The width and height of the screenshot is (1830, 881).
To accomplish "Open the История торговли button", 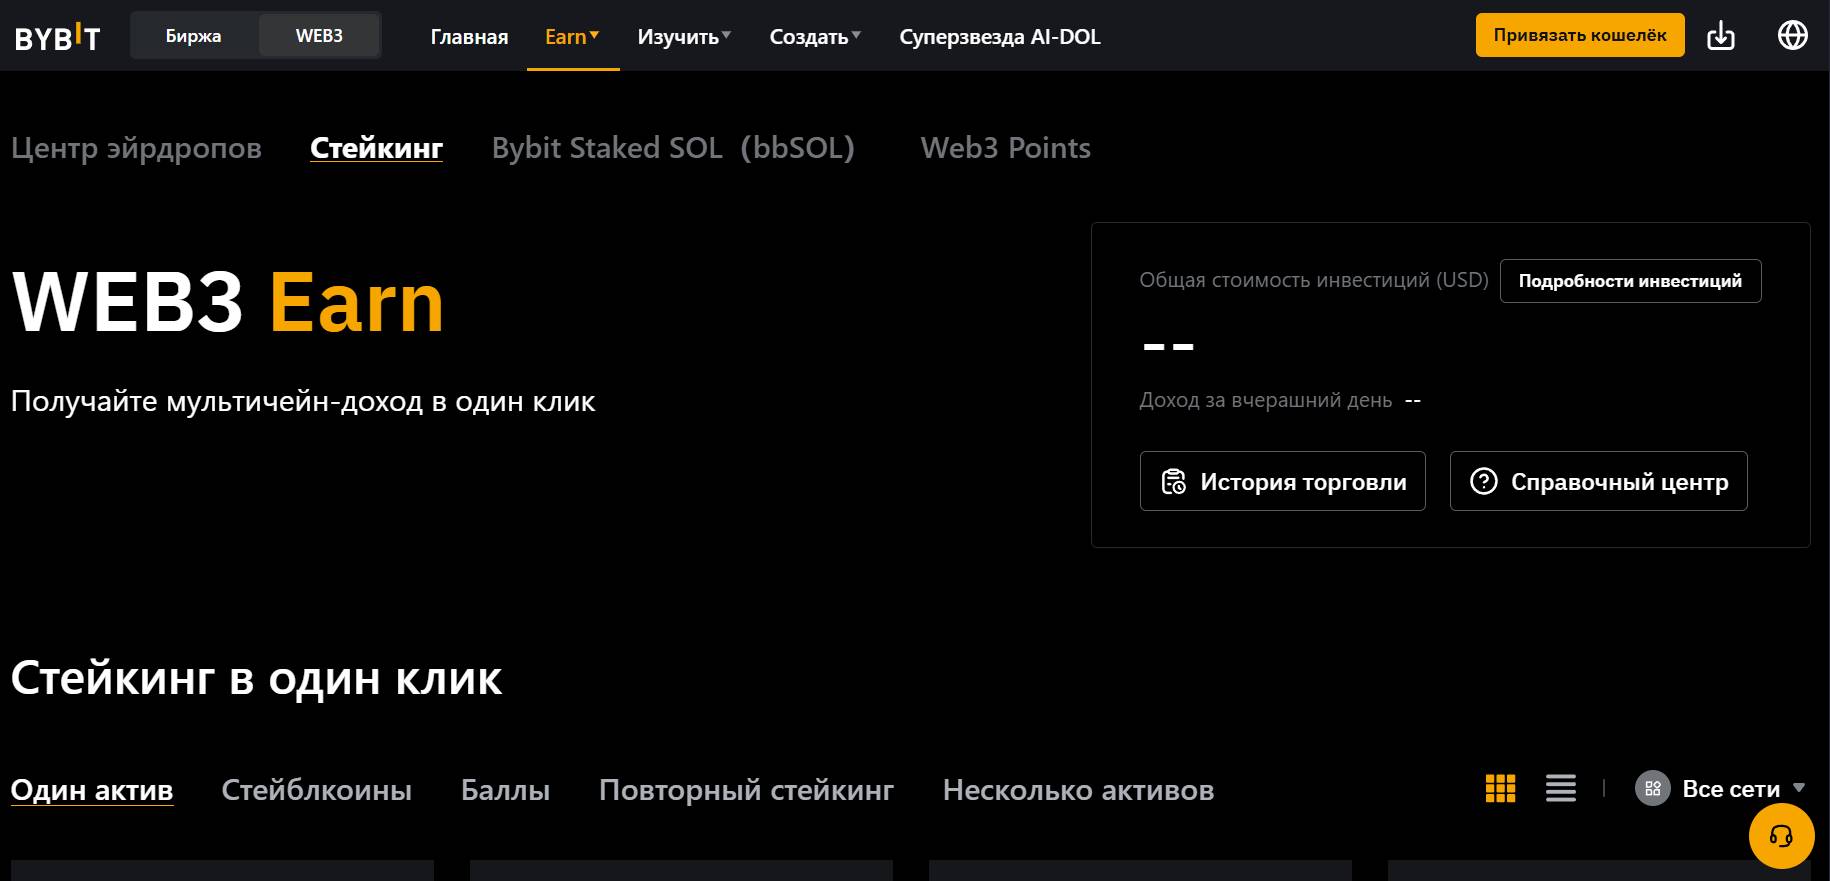I will (1282, 482).
